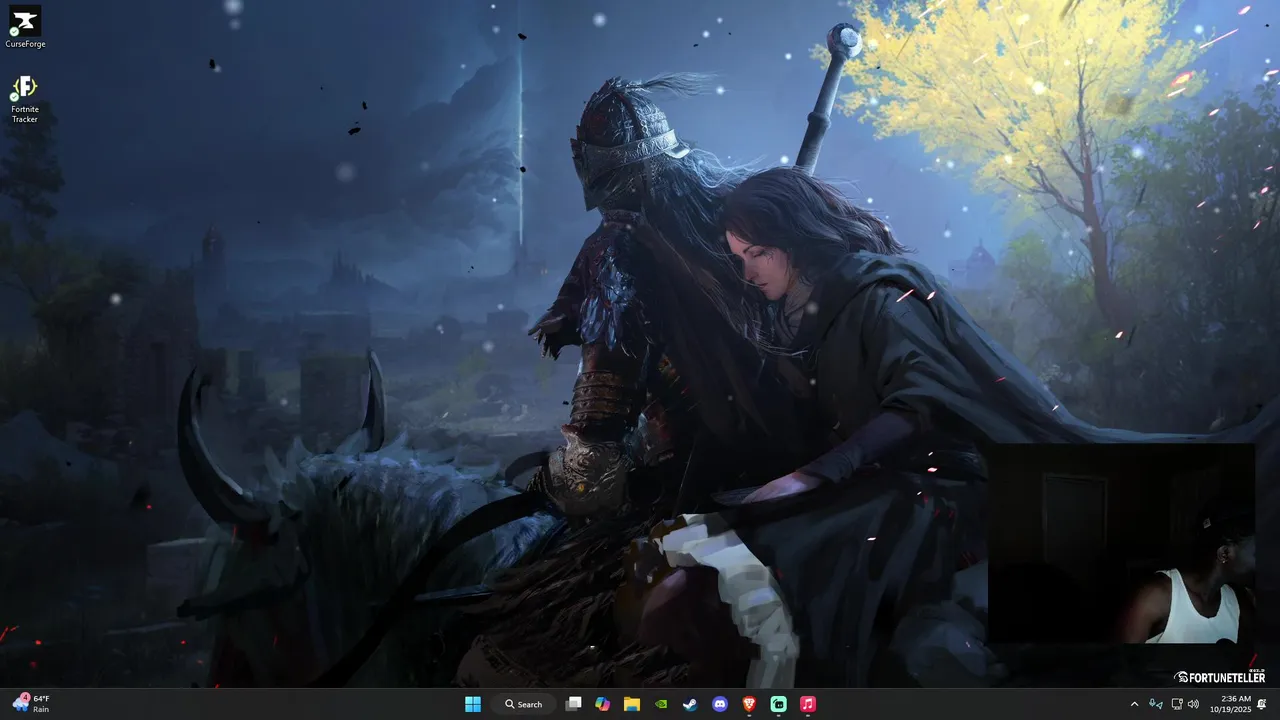Click the taskbar Search box

(524, 704)
